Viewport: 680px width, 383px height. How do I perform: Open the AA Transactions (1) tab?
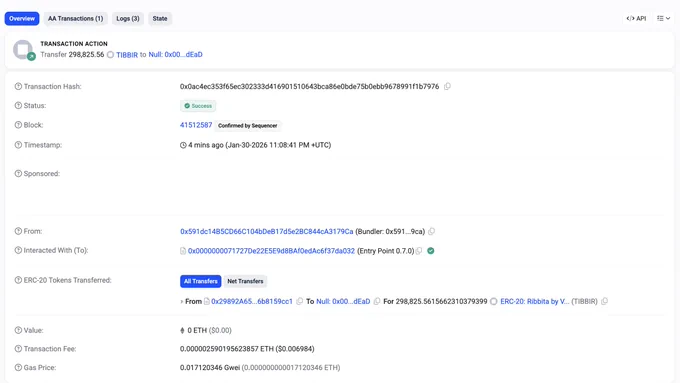click(x=75, y=19)
